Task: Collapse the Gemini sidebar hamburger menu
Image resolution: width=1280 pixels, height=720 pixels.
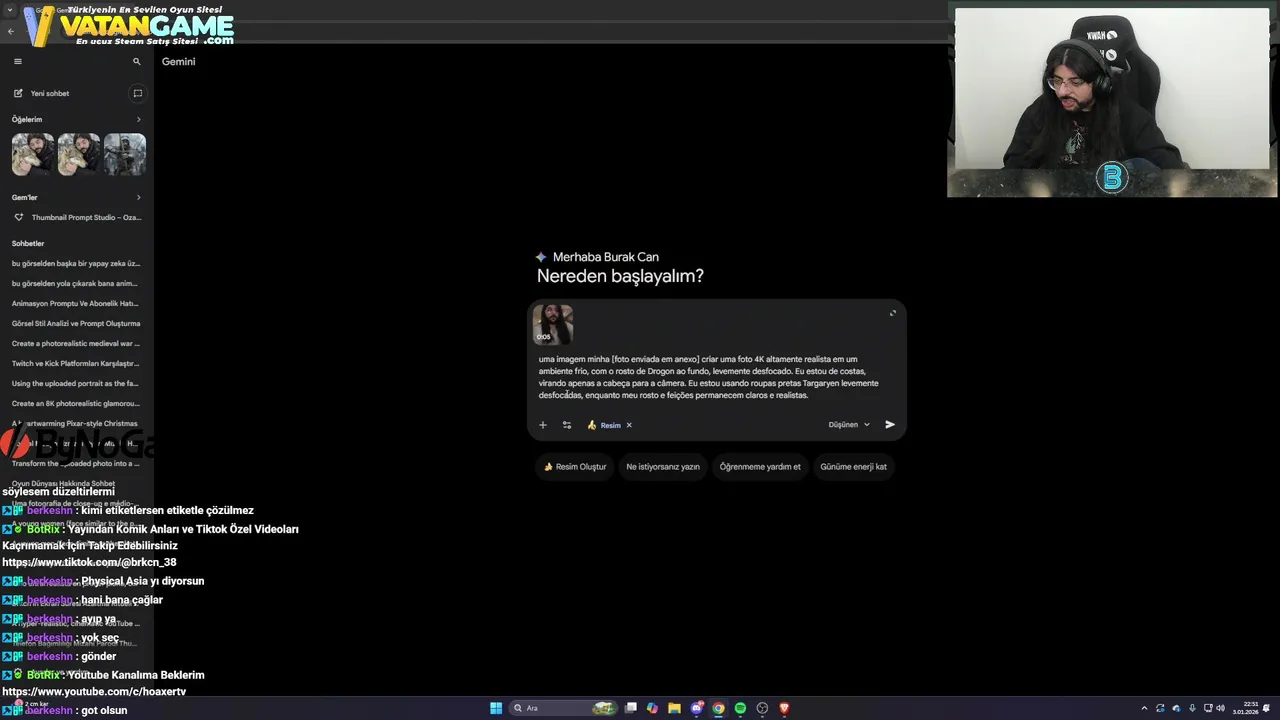Action: click(x=17, y=61)
